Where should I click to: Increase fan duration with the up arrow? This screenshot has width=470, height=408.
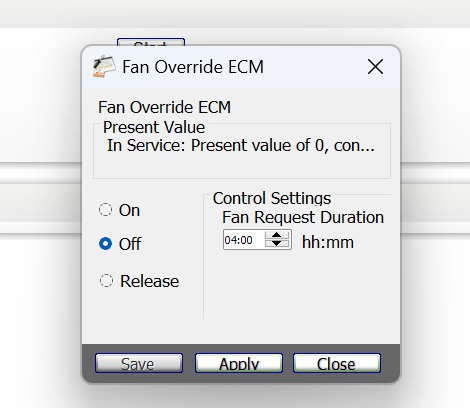(x=277, y=235)
